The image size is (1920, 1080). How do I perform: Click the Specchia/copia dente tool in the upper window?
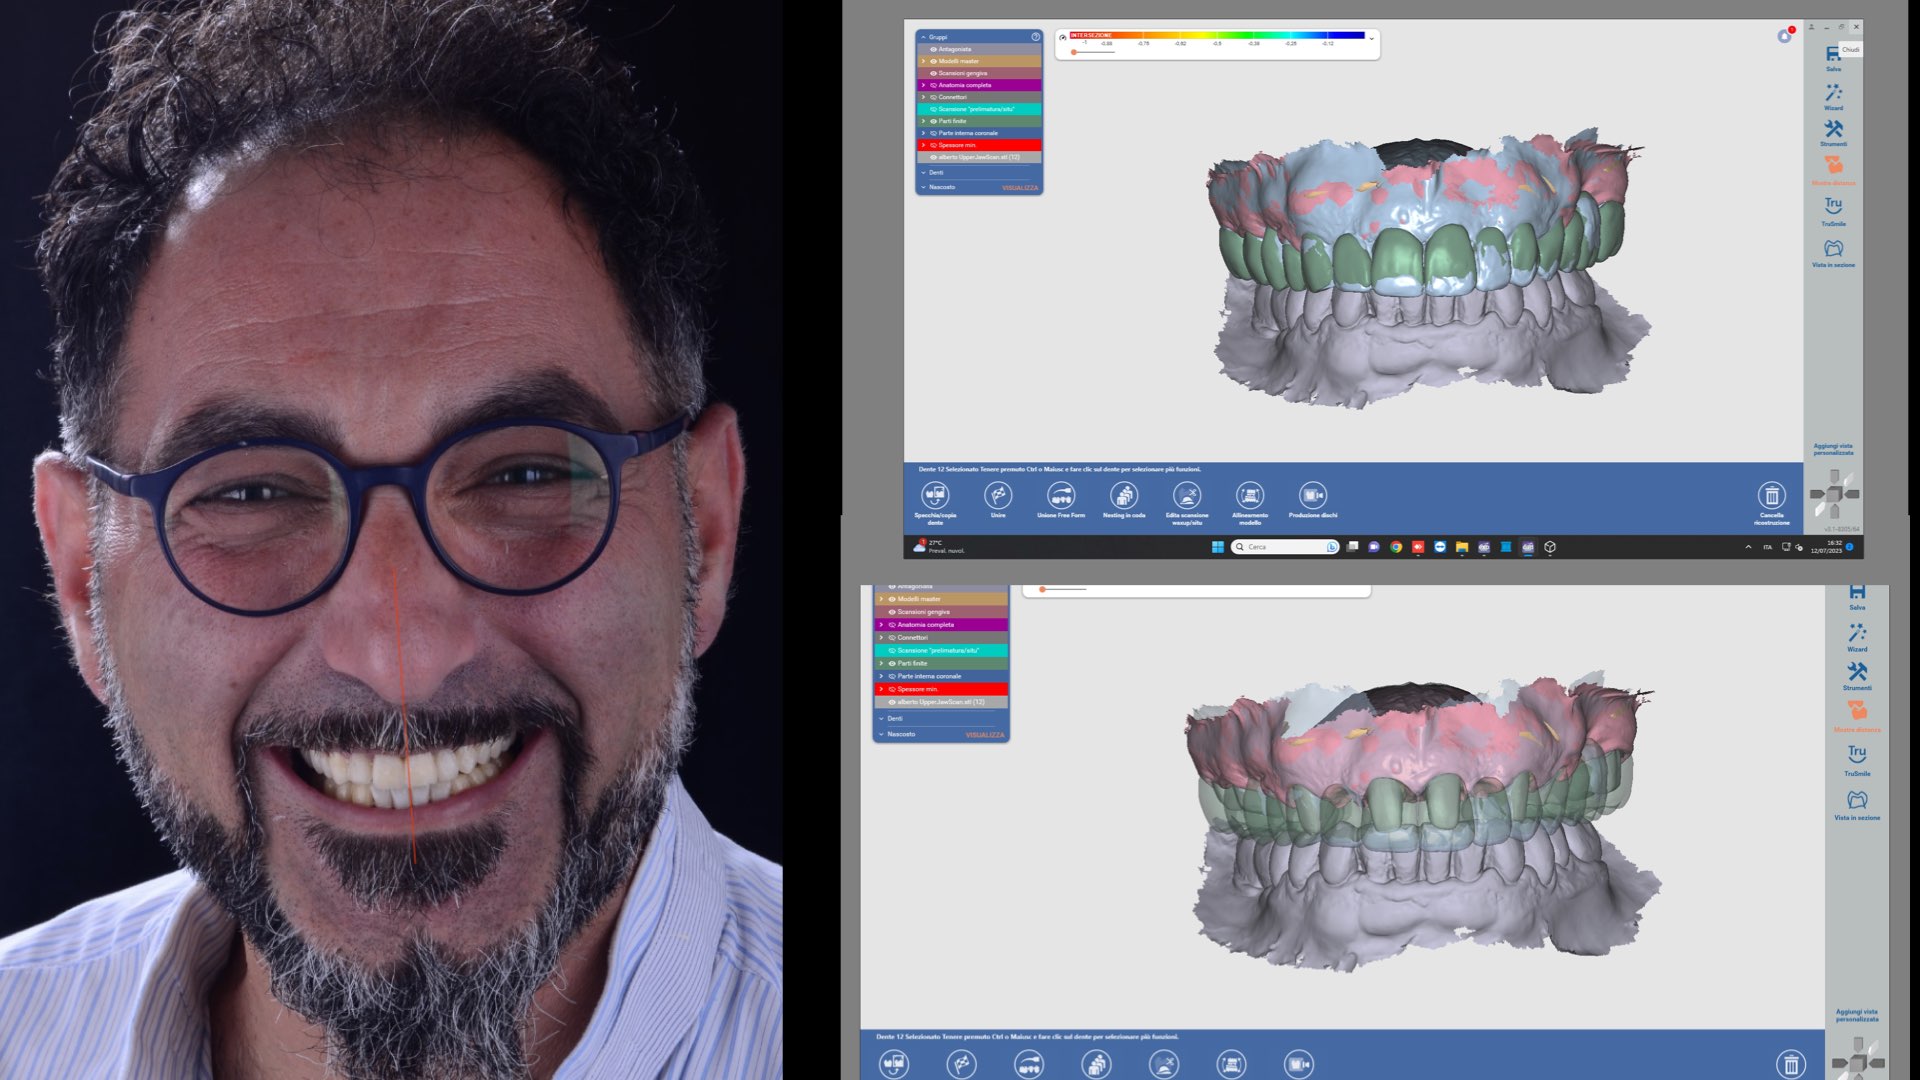pos(935,495)
